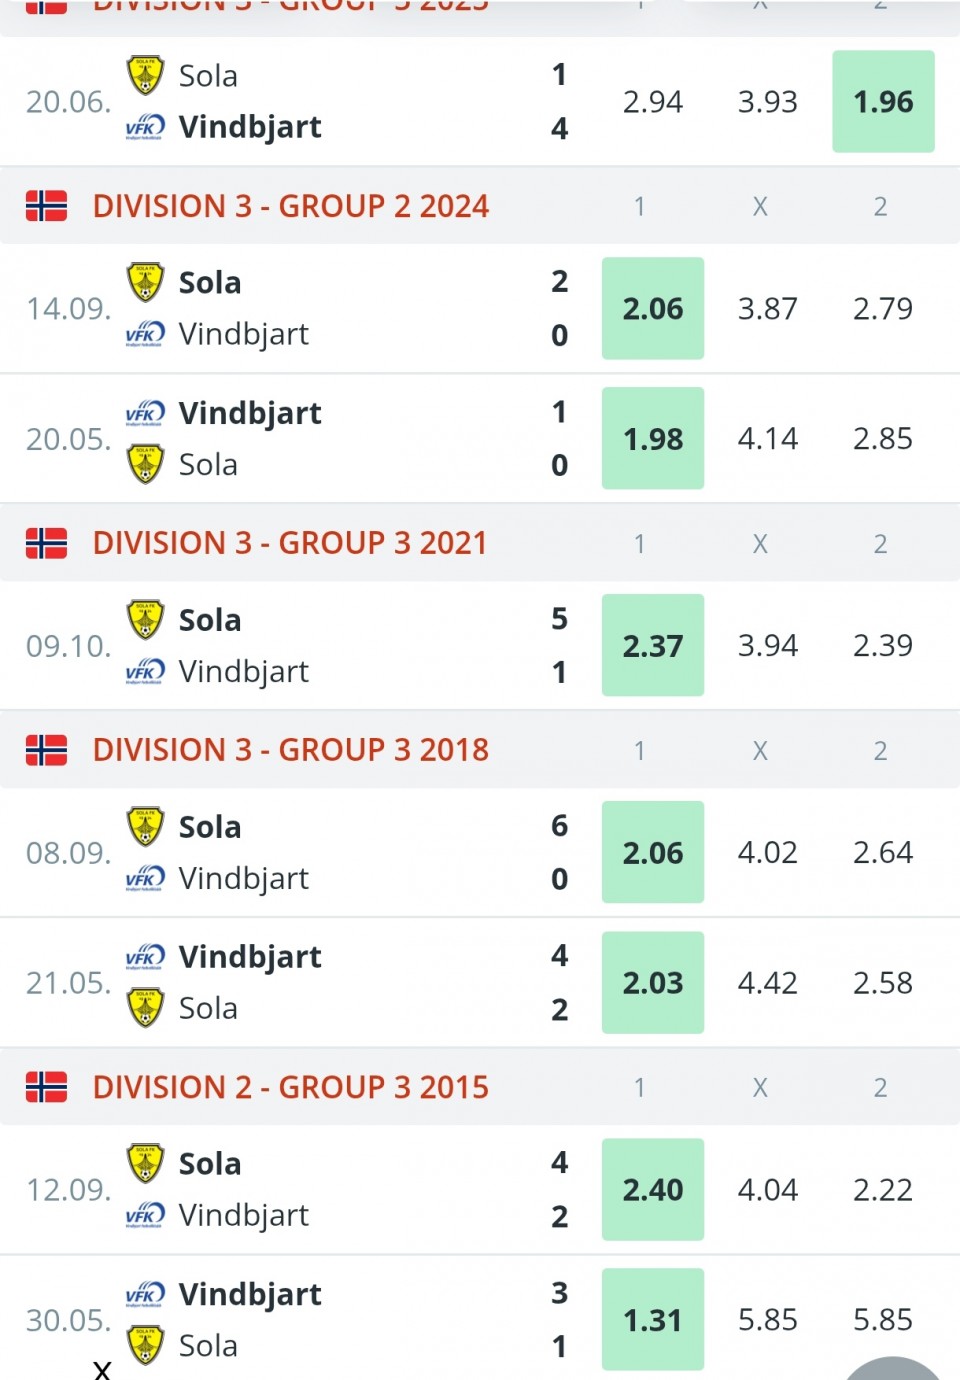Click the Sola crest in the 14.09. match
The image size is (960, 1380).
145,282
